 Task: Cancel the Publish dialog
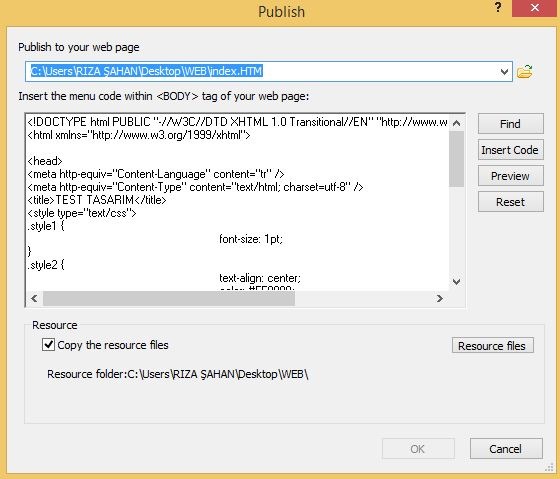click(506, 449)
